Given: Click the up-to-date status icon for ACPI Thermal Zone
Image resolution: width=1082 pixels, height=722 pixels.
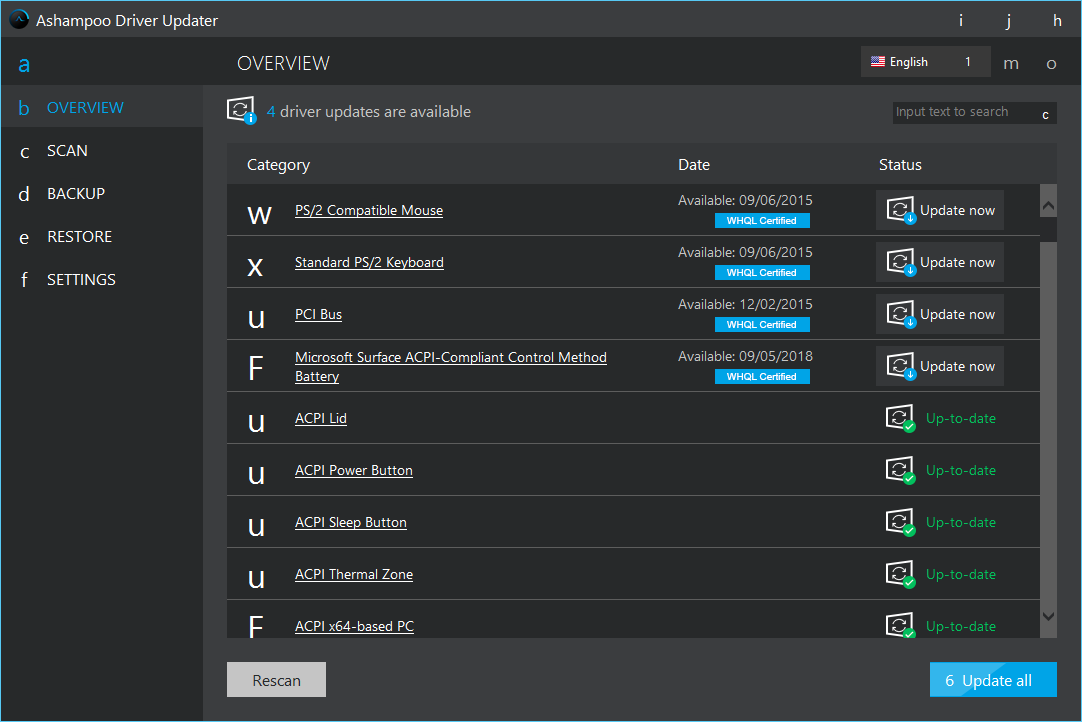Looking at the screenshot, I should pyautogui.click(x=901, y=574).
